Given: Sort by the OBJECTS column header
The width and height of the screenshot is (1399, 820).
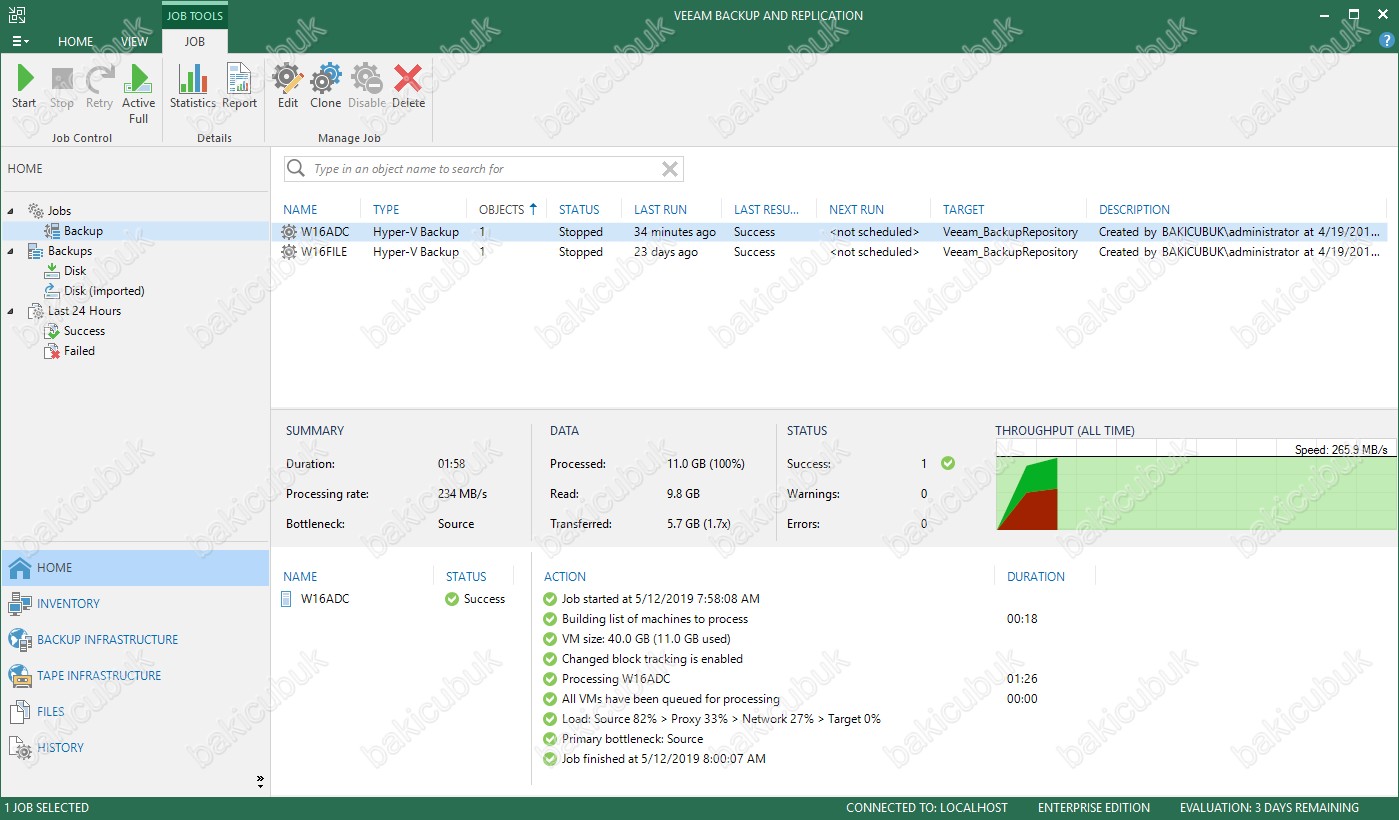Looking at the screenshot, I should click(508, 210).
